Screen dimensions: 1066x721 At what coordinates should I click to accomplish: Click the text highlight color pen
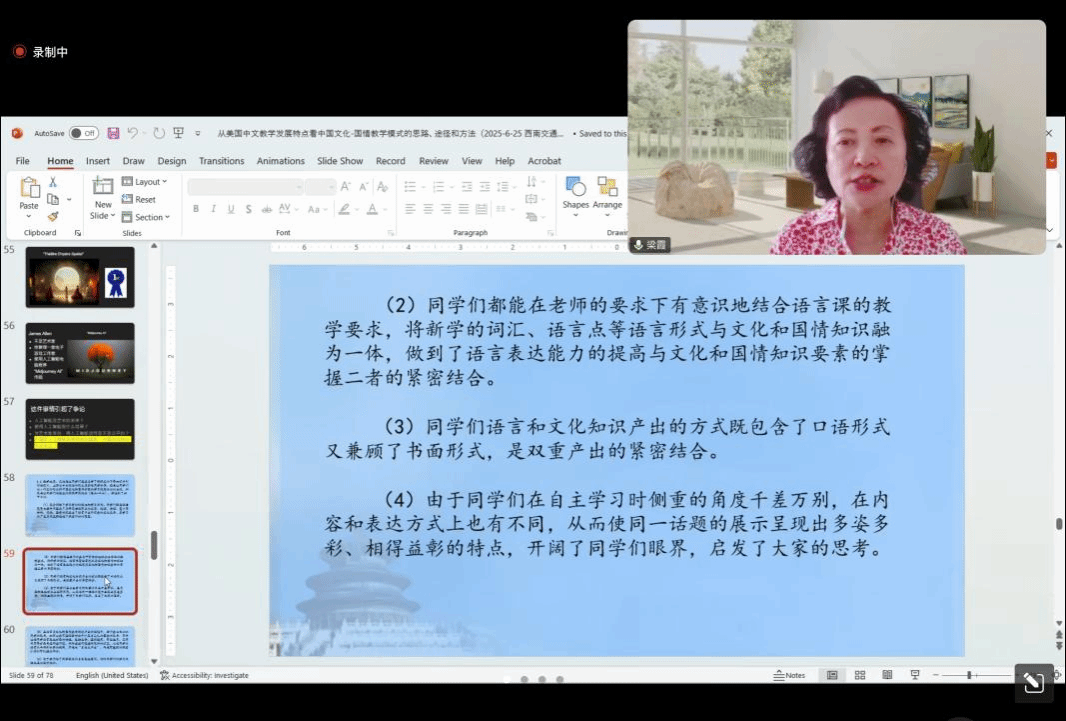(x=345, y=209)
